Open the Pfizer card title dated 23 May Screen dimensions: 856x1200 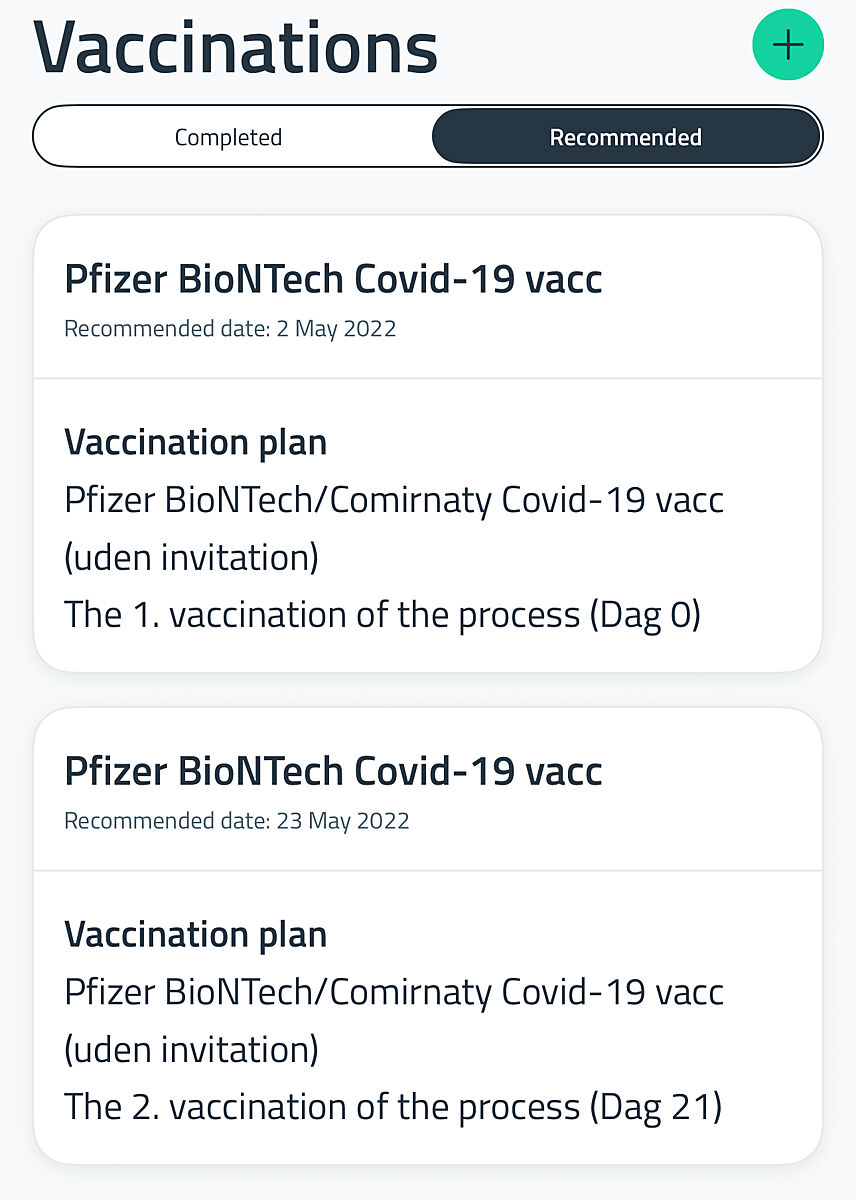tap(333, 771)
